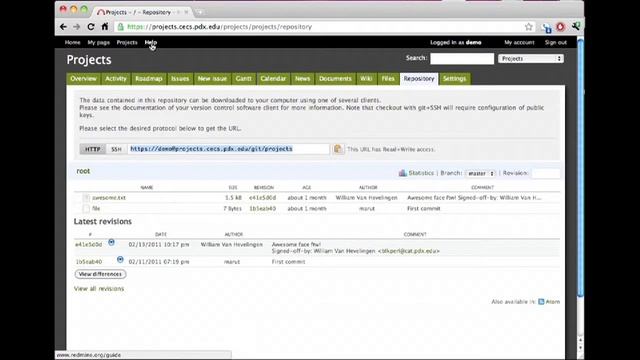The image size is (640, 360).
Task: Click the red circular extension icon
Action: click(x=560, y=27)
